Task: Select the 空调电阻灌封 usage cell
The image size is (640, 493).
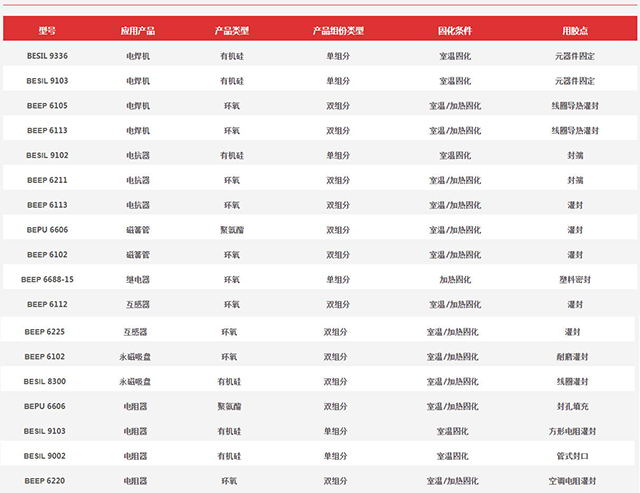Action: pos(576,480)
